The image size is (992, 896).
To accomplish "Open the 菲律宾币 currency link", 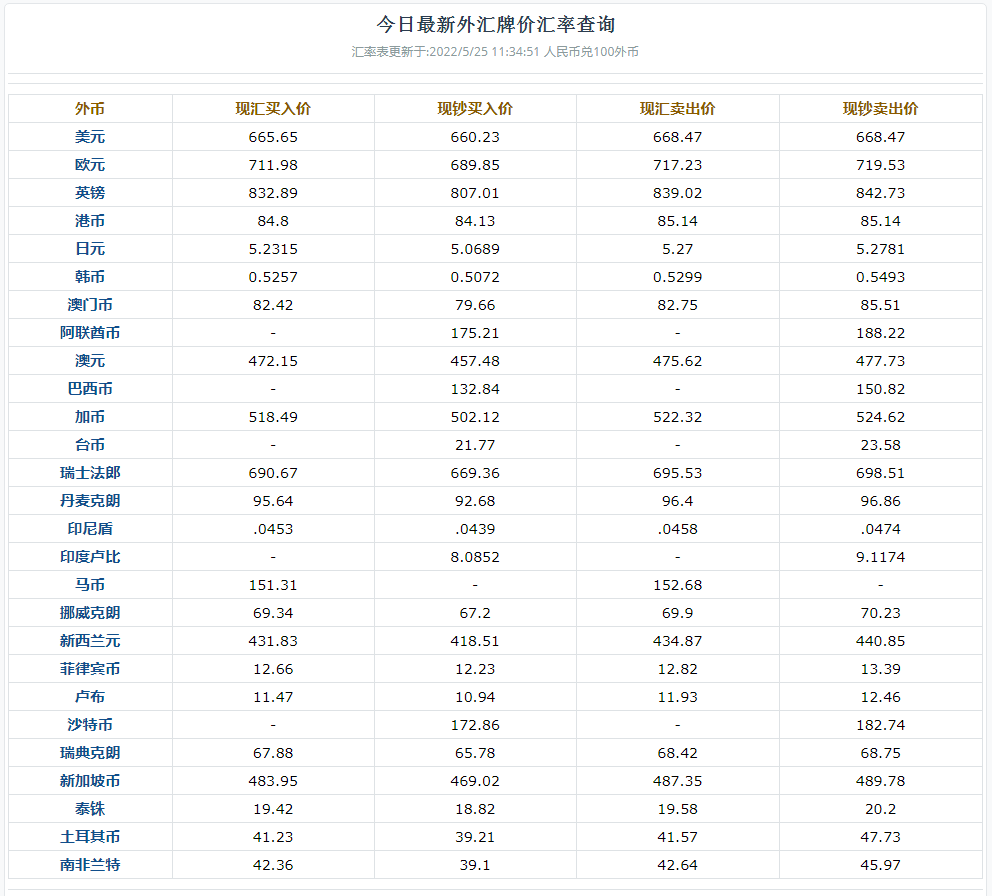I will pyautogui.click(x=90, y=669).
